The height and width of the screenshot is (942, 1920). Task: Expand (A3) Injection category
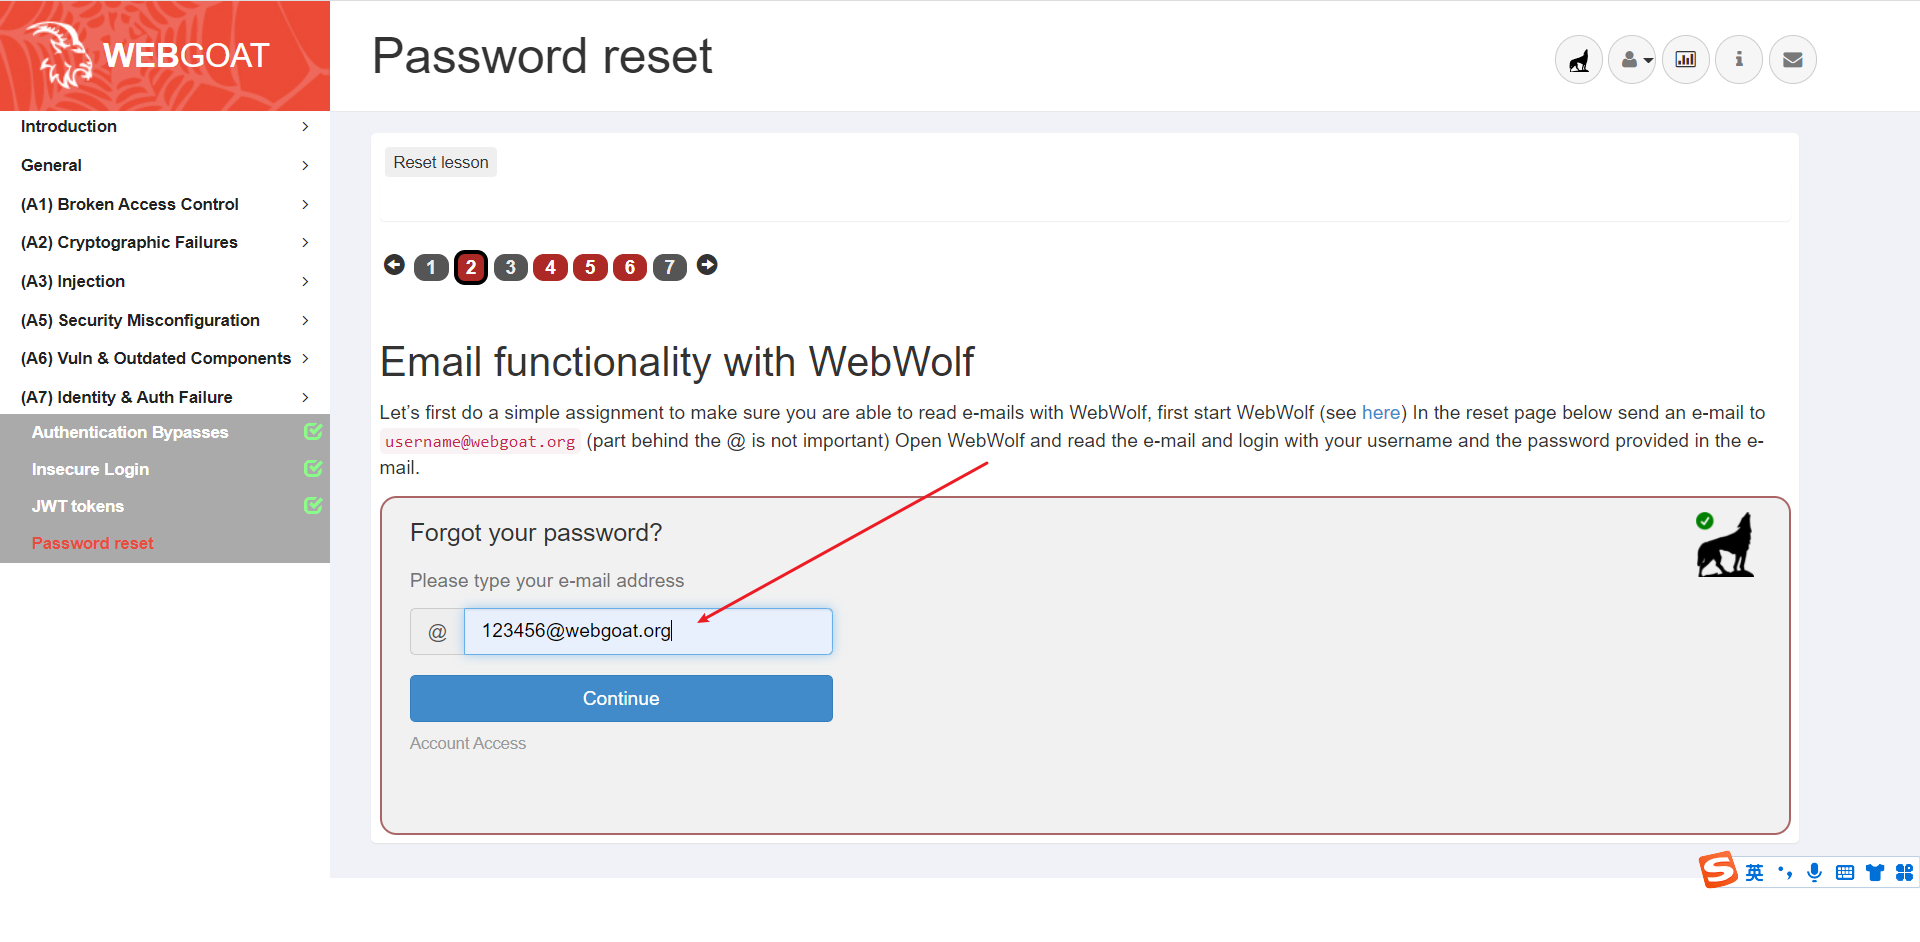(x=165, y=281)
